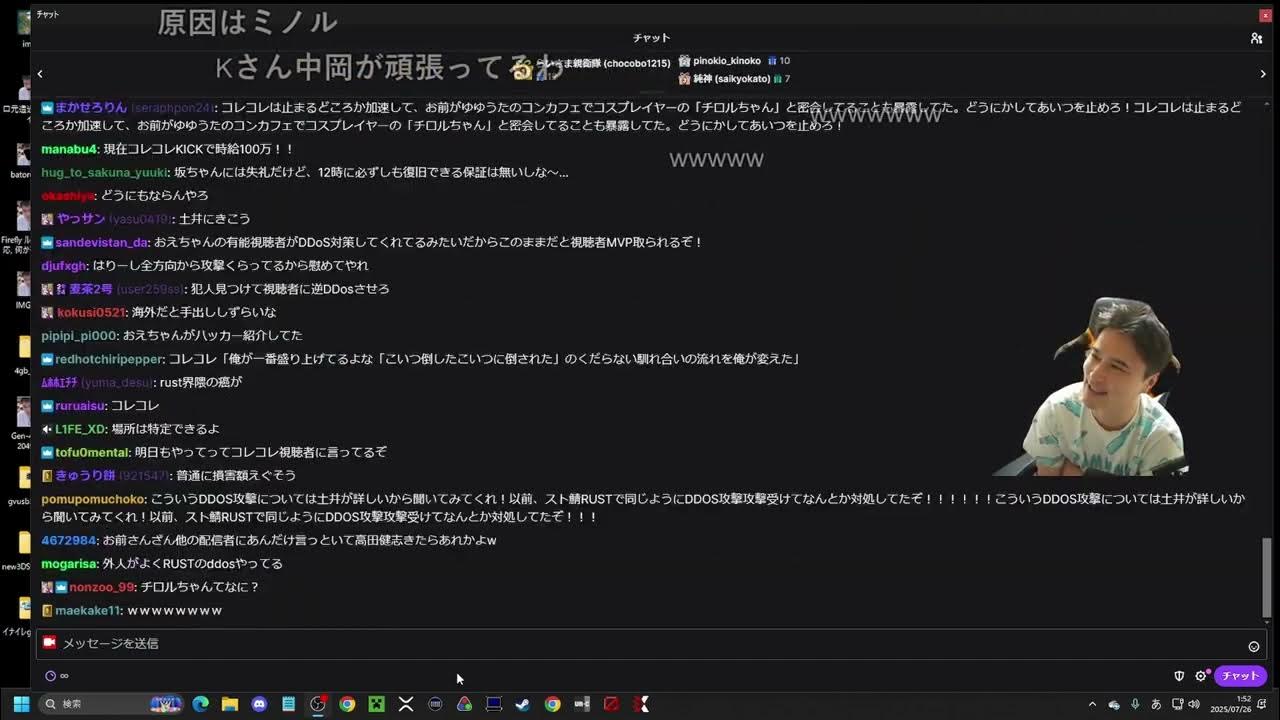Click username pipipi_pi000 in chat
1280x720 pixels.
[x=79, y=336]
